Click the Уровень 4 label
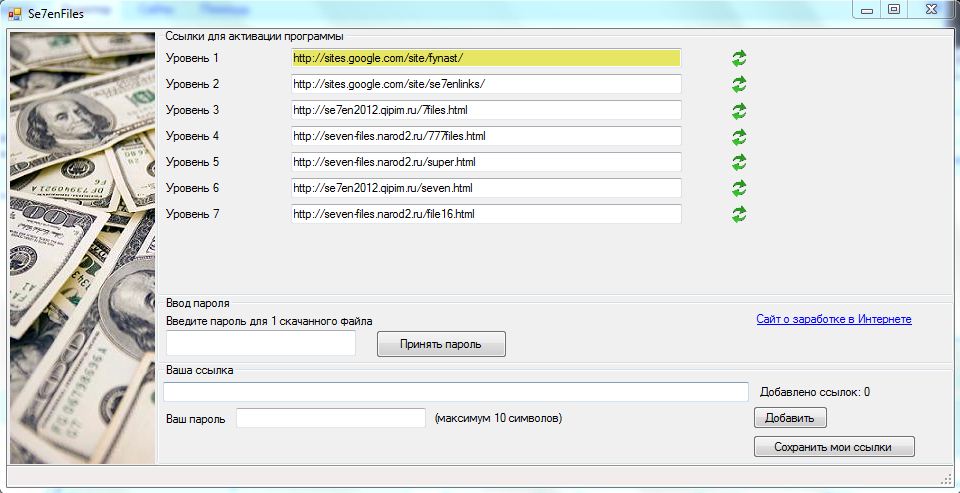This screenshot has width=960, height=493. [192, 136]
